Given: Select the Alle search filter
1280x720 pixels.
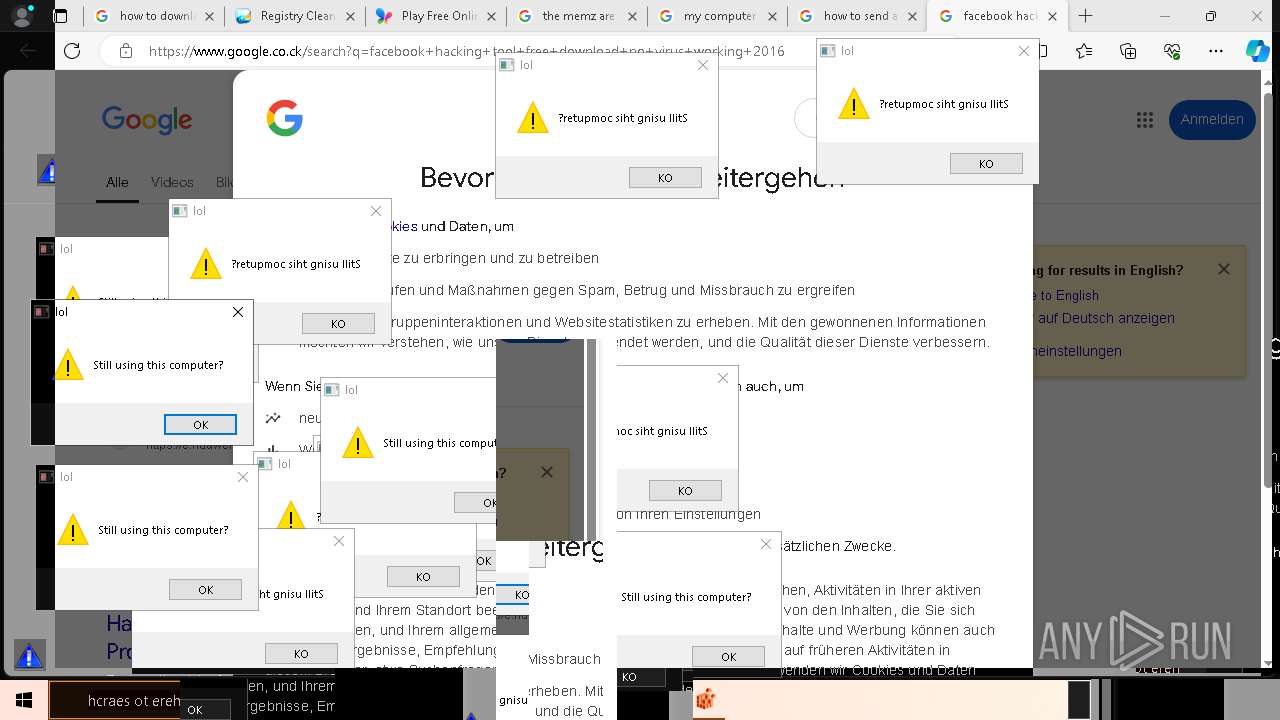Looking at the screenshot, I should 117,182.
